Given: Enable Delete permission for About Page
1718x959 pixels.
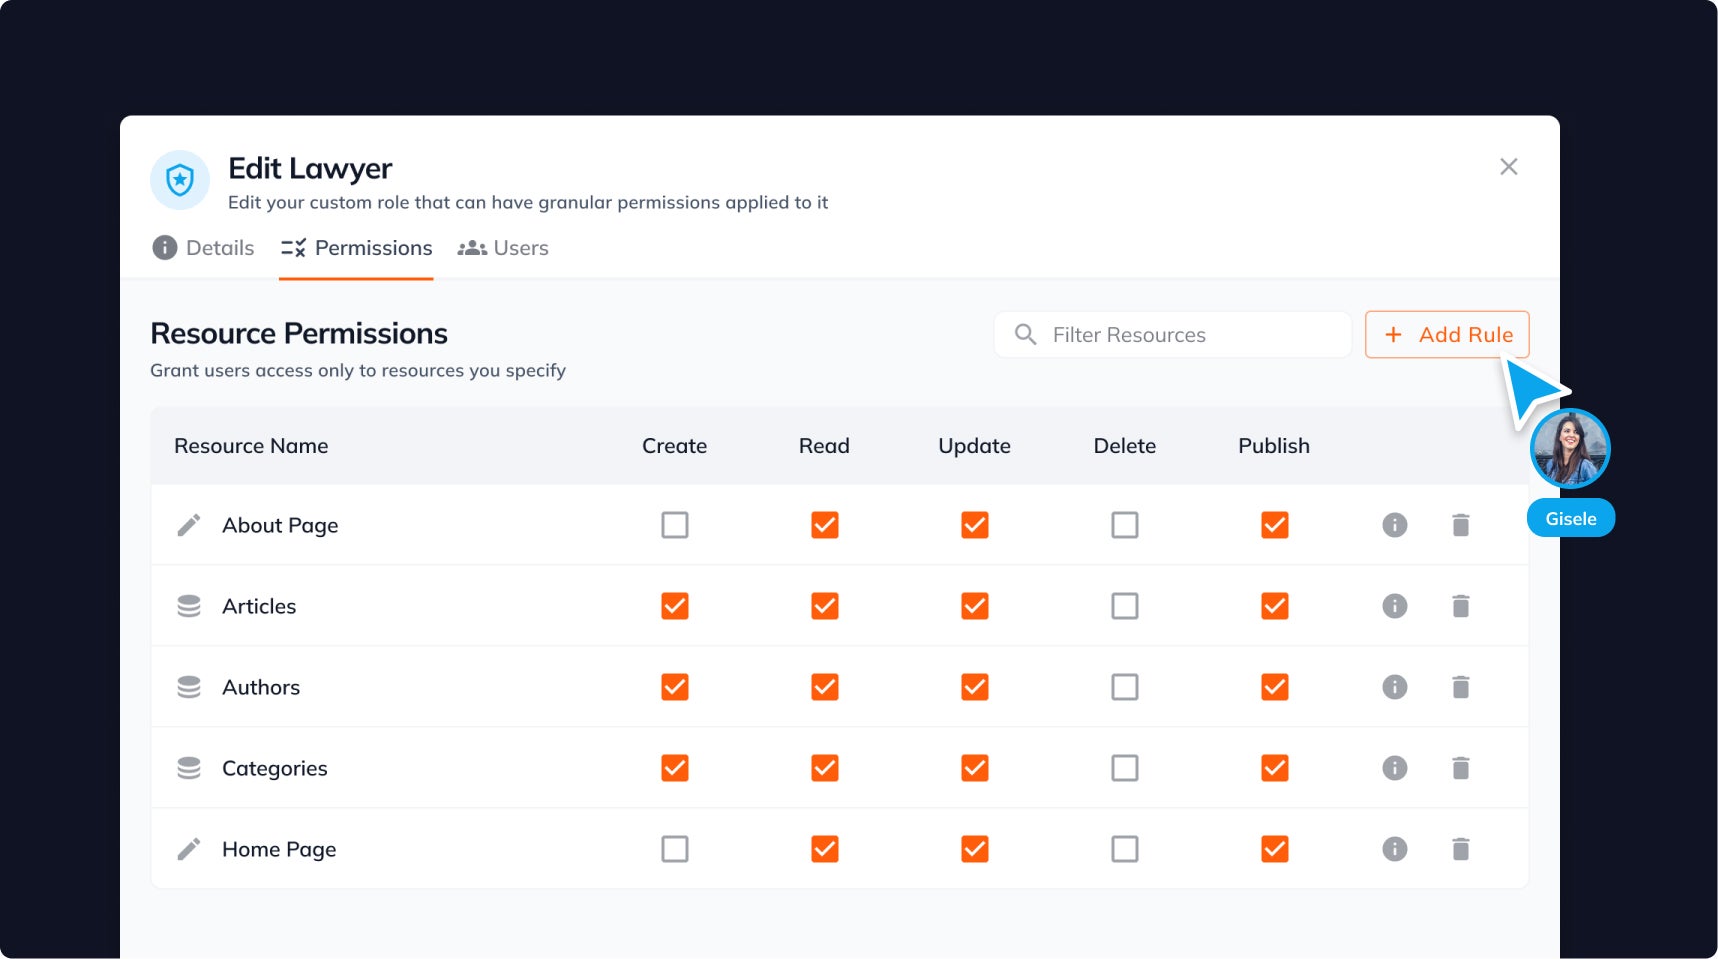Looking at the screenshot, I should point(1125,525).
